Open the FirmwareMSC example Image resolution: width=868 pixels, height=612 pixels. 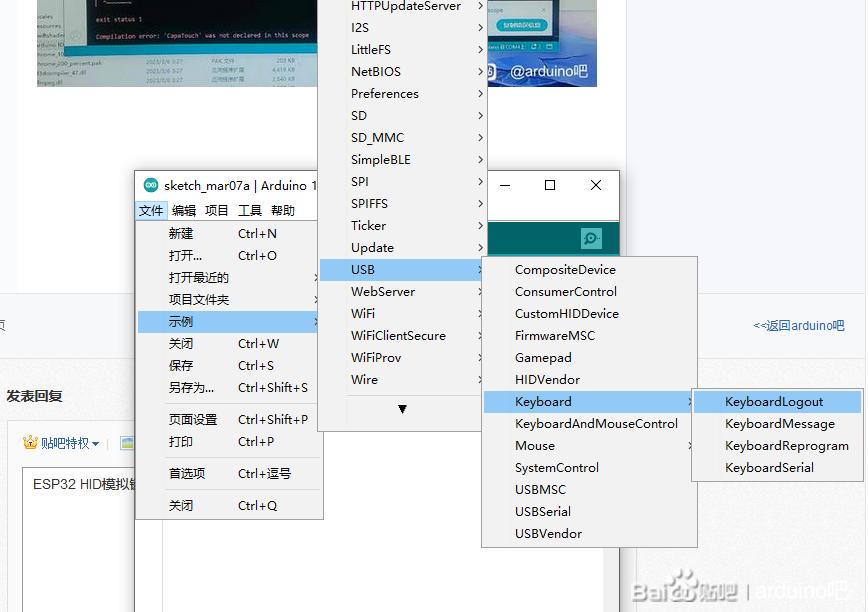(589, 336)
